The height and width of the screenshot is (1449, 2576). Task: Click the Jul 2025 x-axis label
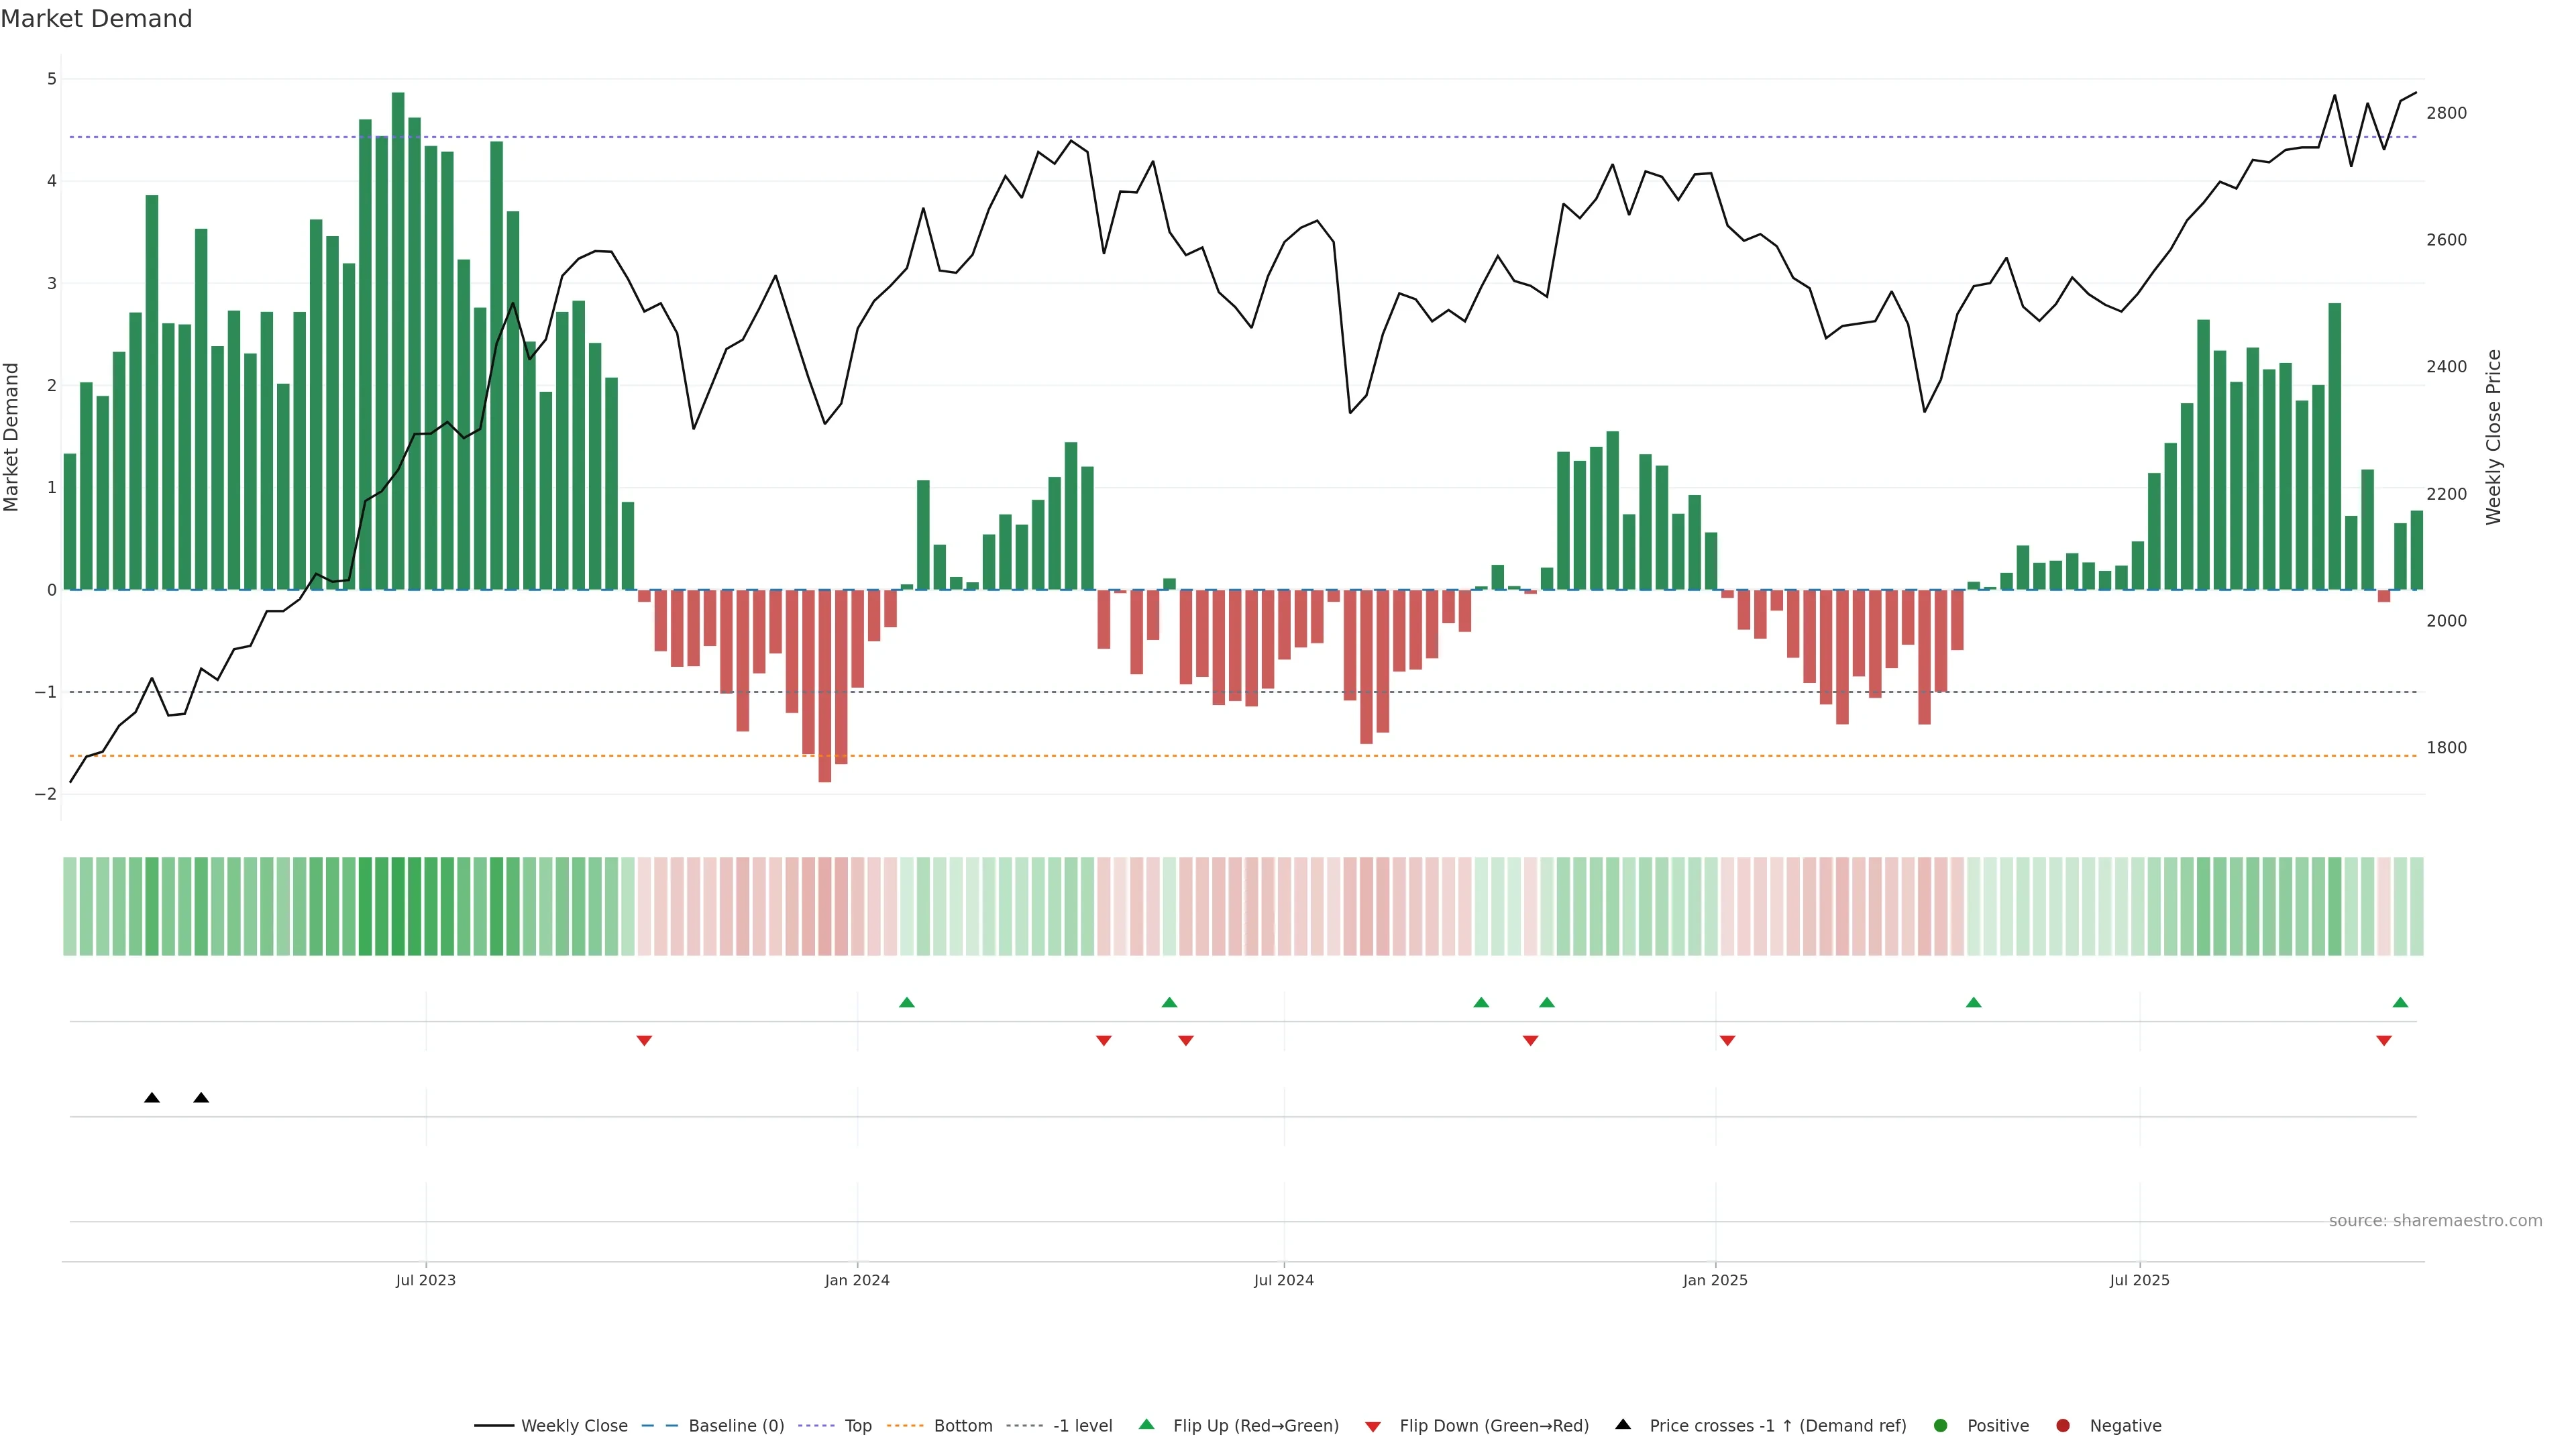(2139, 1280)
